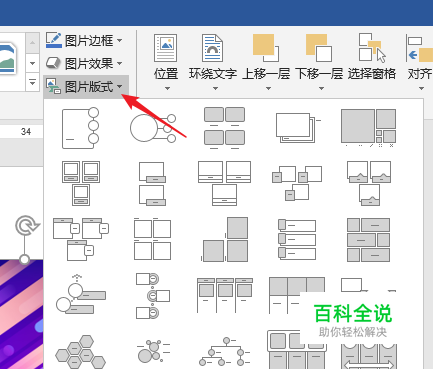Viewport: 433px width, 369px height.
Task: Expand the 对齐 dropdown arrow
Action: click(x=421, y=88)
